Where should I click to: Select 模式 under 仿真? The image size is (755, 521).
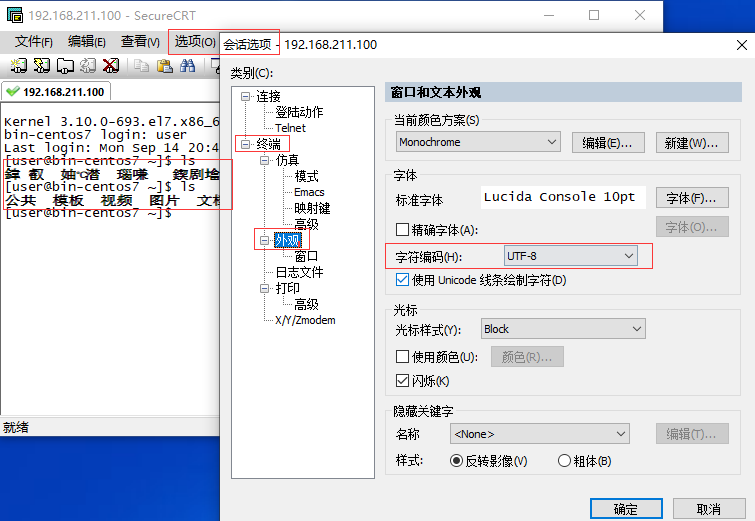[x=306, y=176]
